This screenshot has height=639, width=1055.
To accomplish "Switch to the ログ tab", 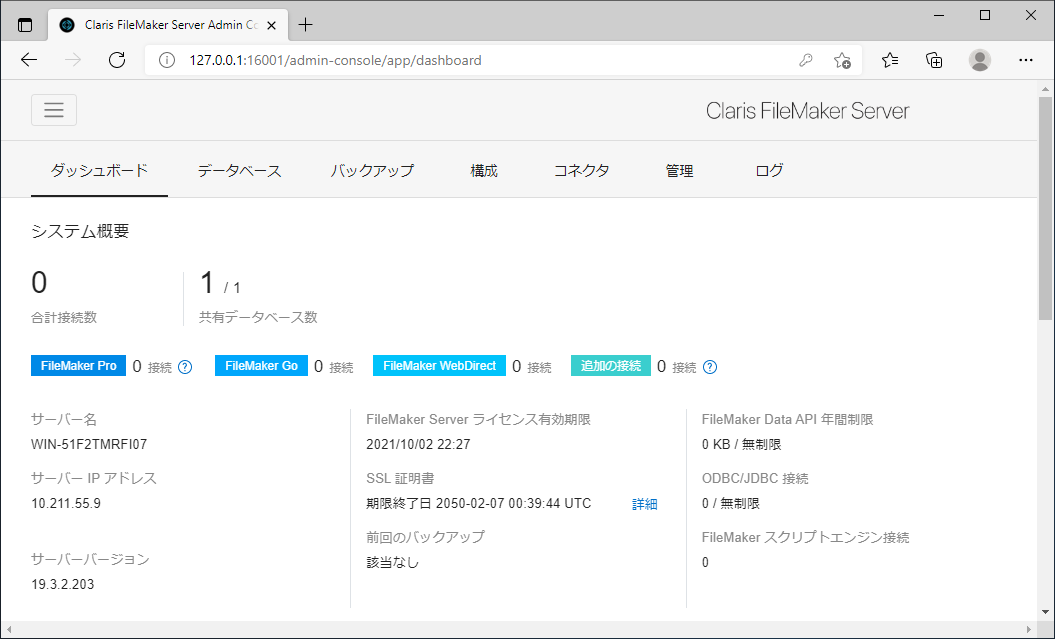I will coord(768,170).
